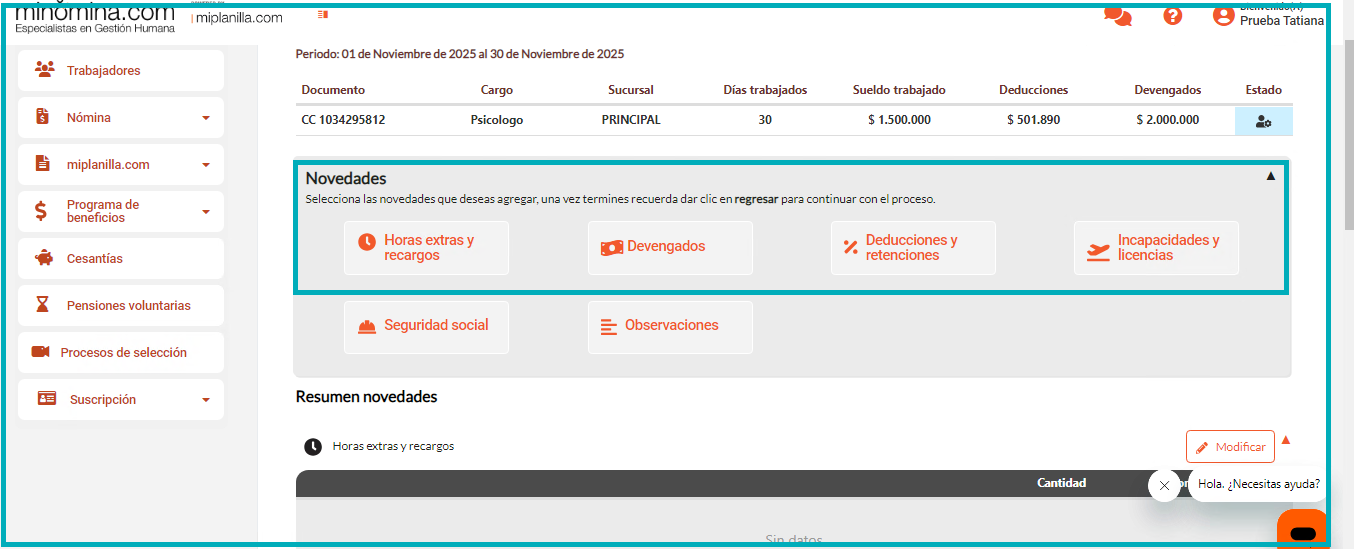This screenshot has width=1354, height=549.
Task: Open the Observaciones card
Action: pyautogui.click(x=670, y=327)
